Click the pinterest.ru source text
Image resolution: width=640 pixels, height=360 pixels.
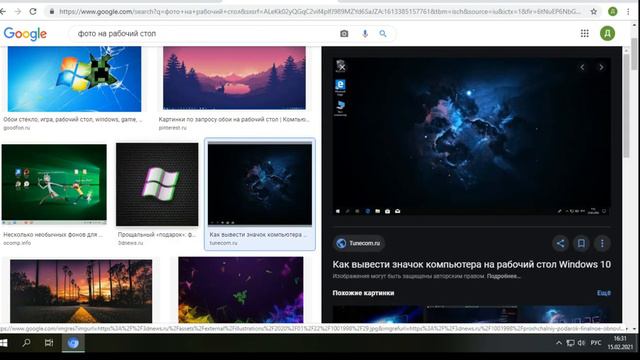click(x=173, y=128)
